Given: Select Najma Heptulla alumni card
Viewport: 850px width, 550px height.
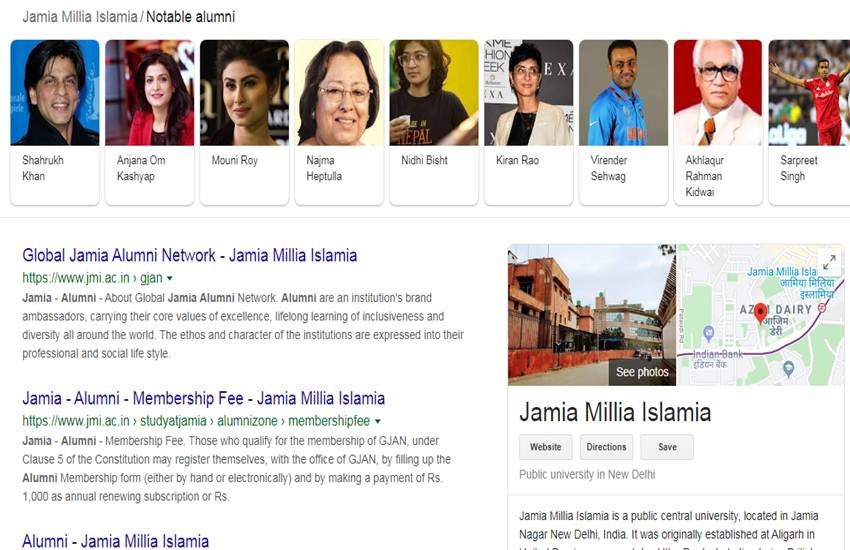Looking at the screenshot, I should [339, 122].
